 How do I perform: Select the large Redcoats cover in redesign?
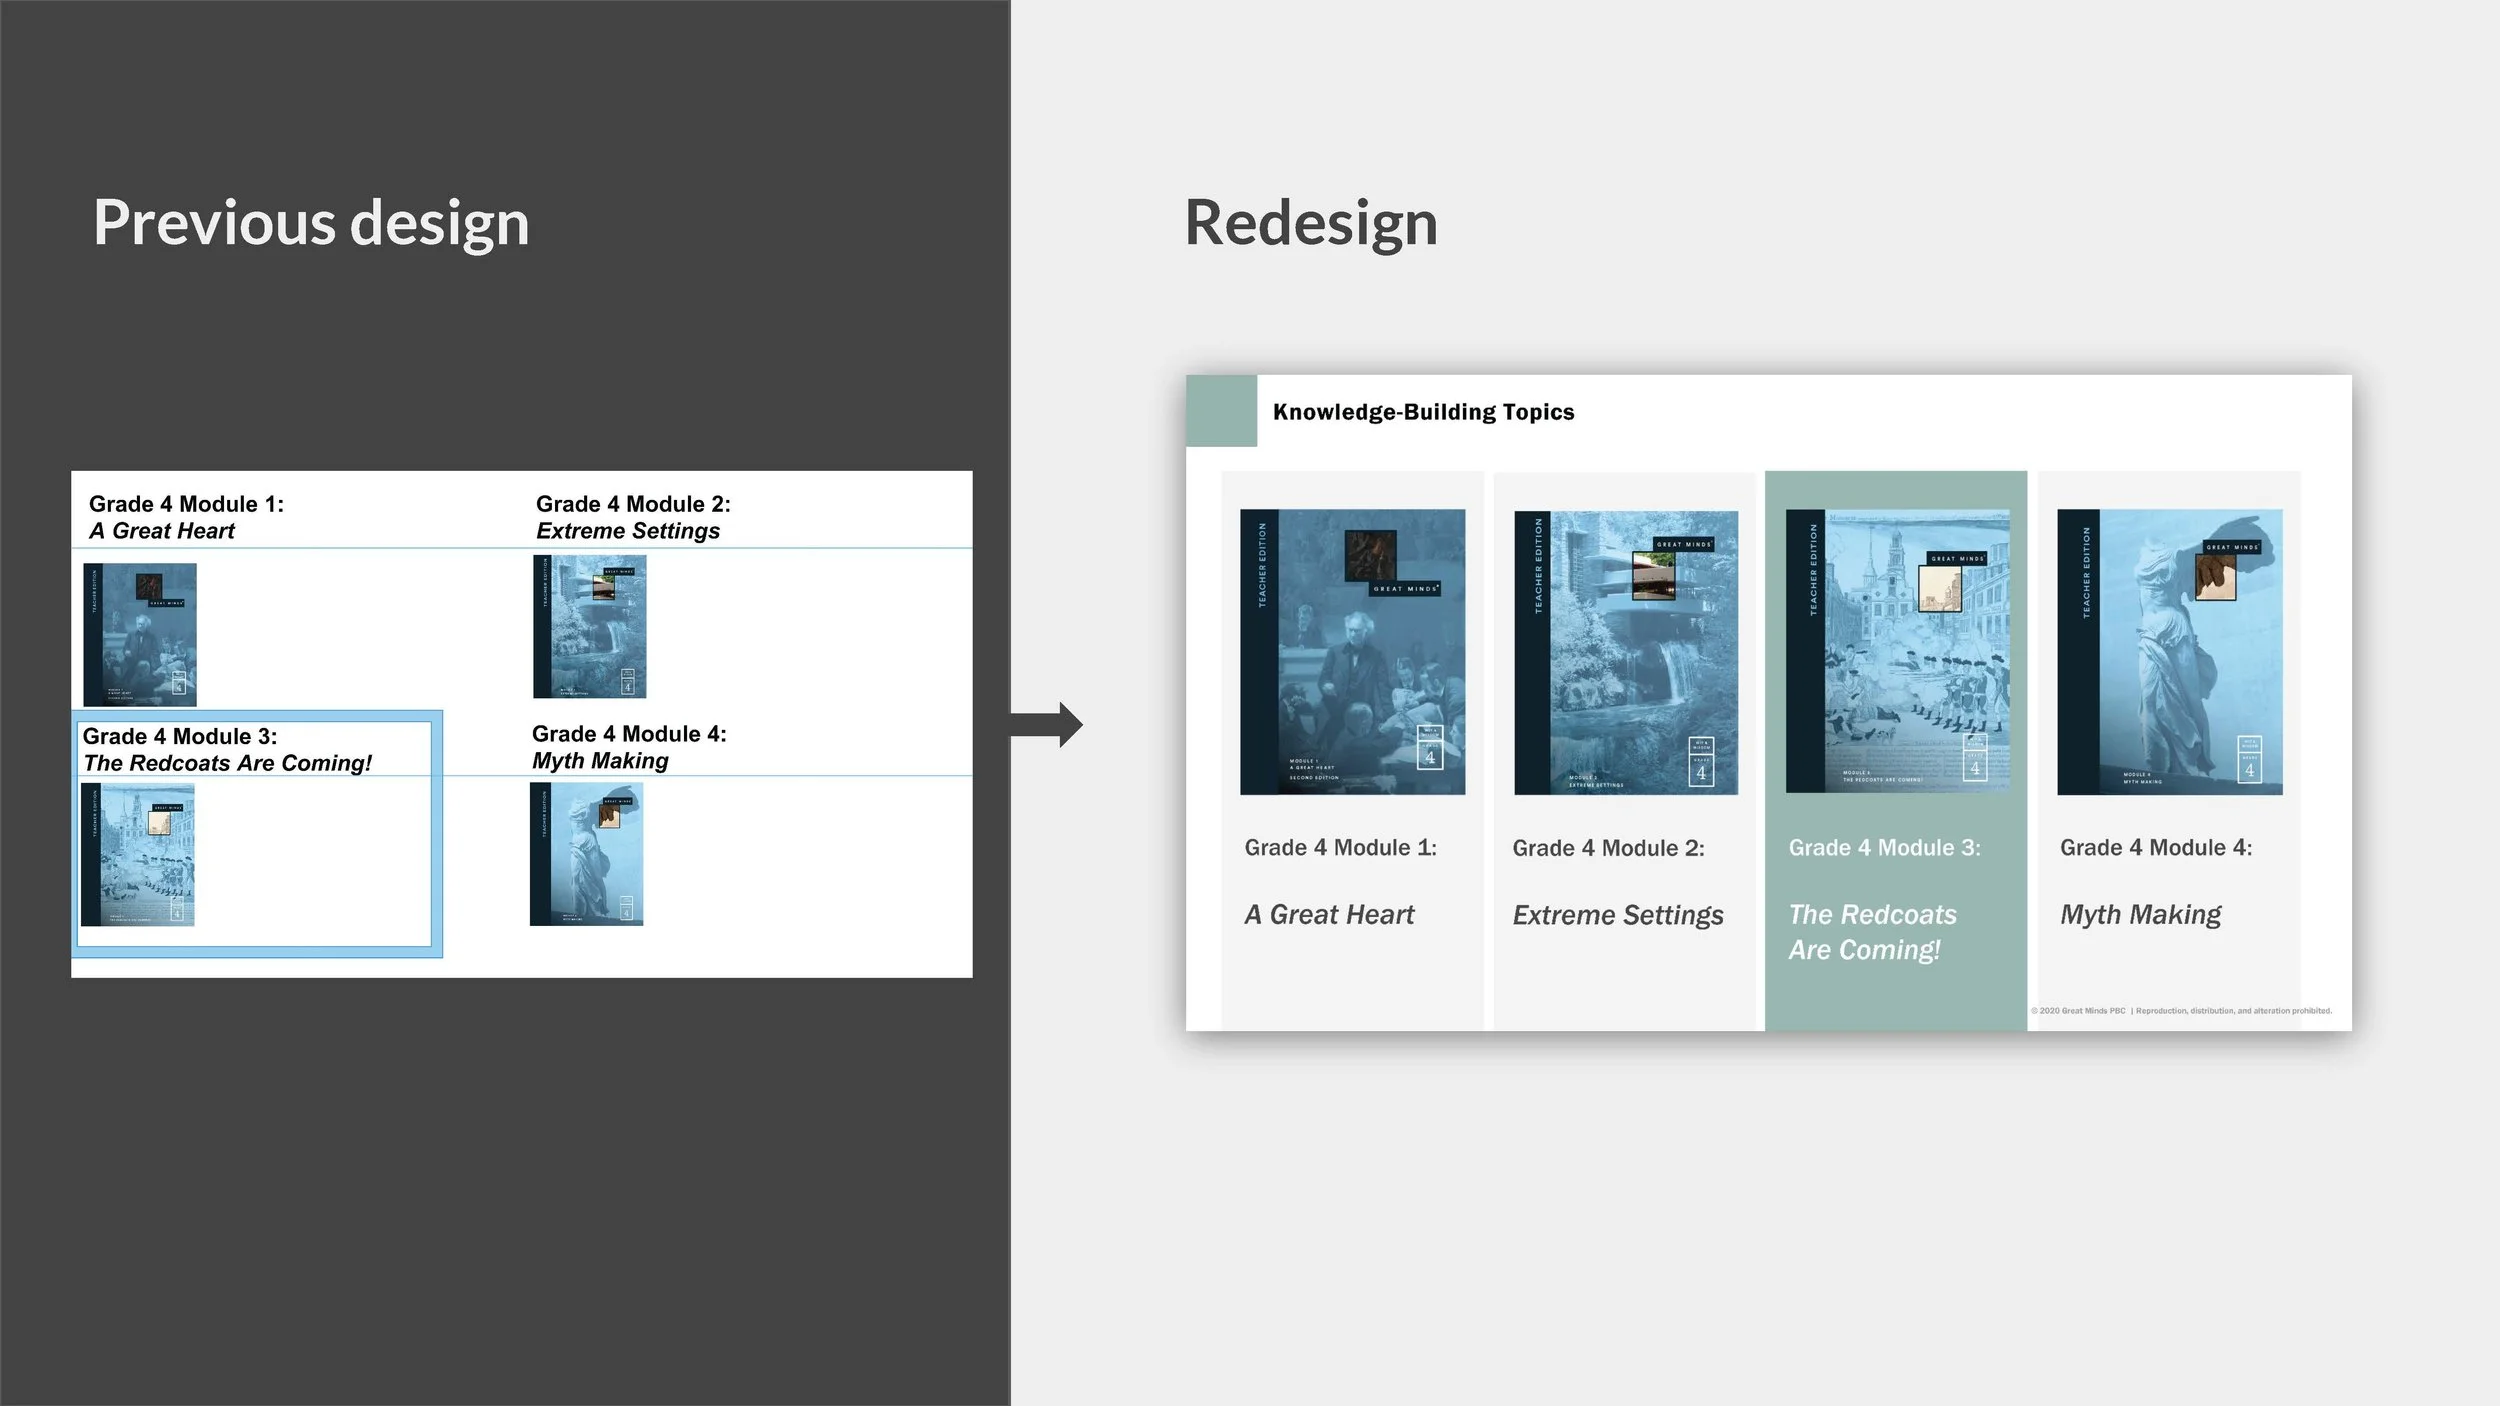pos(1898,651)
